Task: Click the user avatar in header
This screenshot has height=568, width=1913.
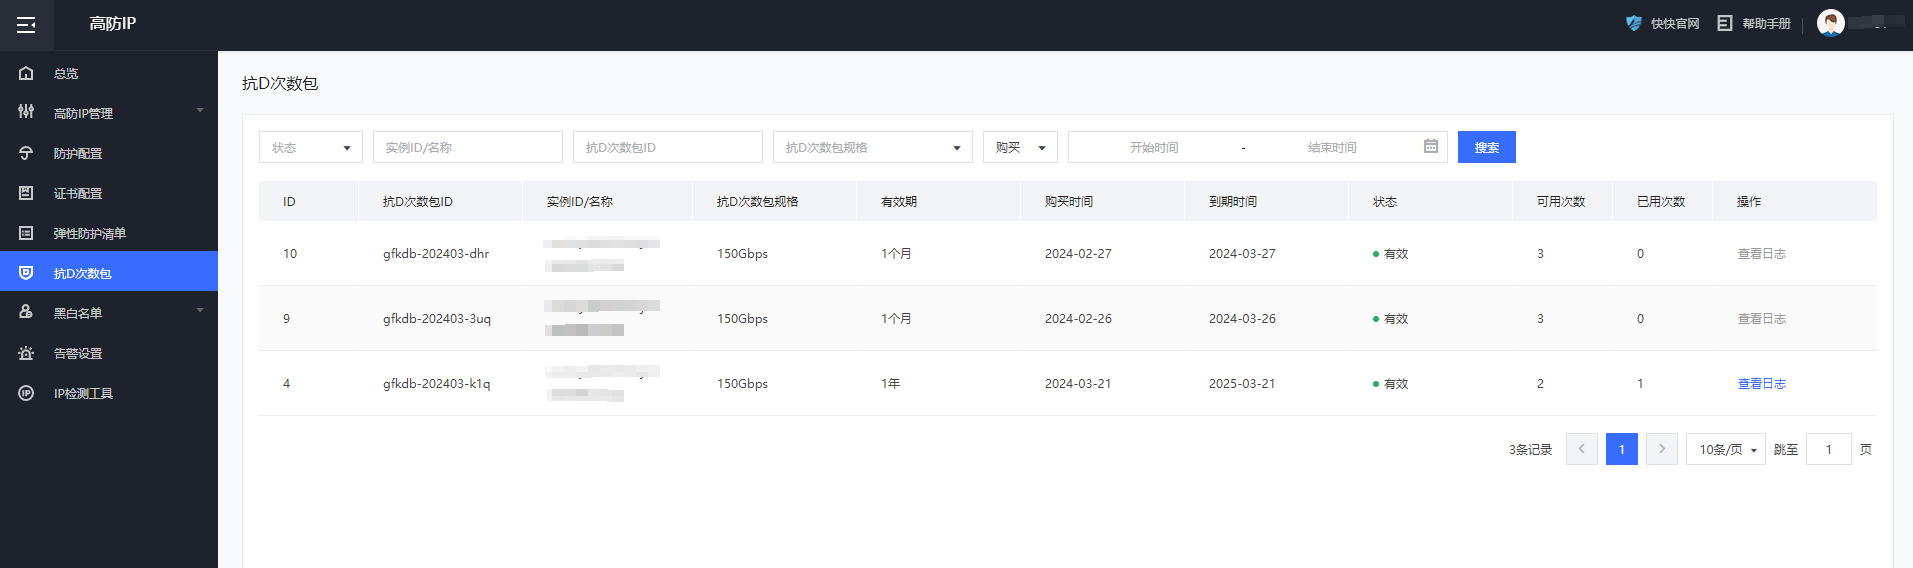Action: [1830, 23]
